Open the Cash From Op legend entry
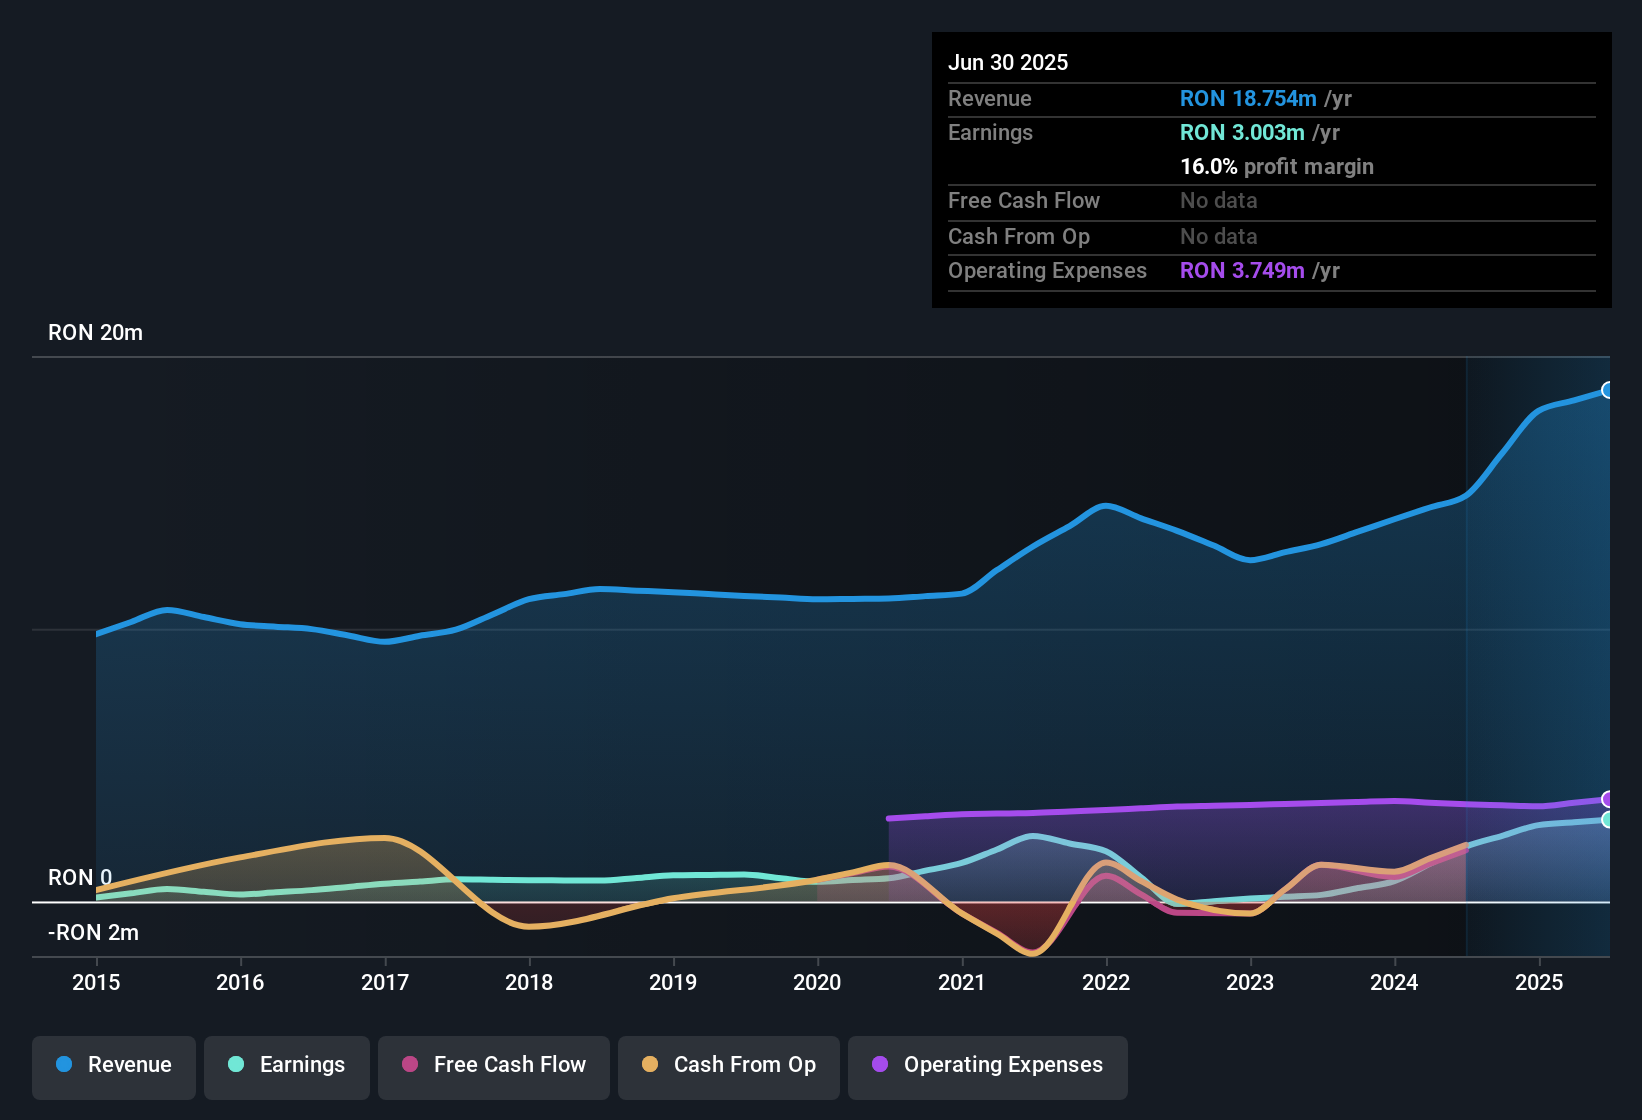Viewport: 1642px width, 1120px height. coord(728,1065)
